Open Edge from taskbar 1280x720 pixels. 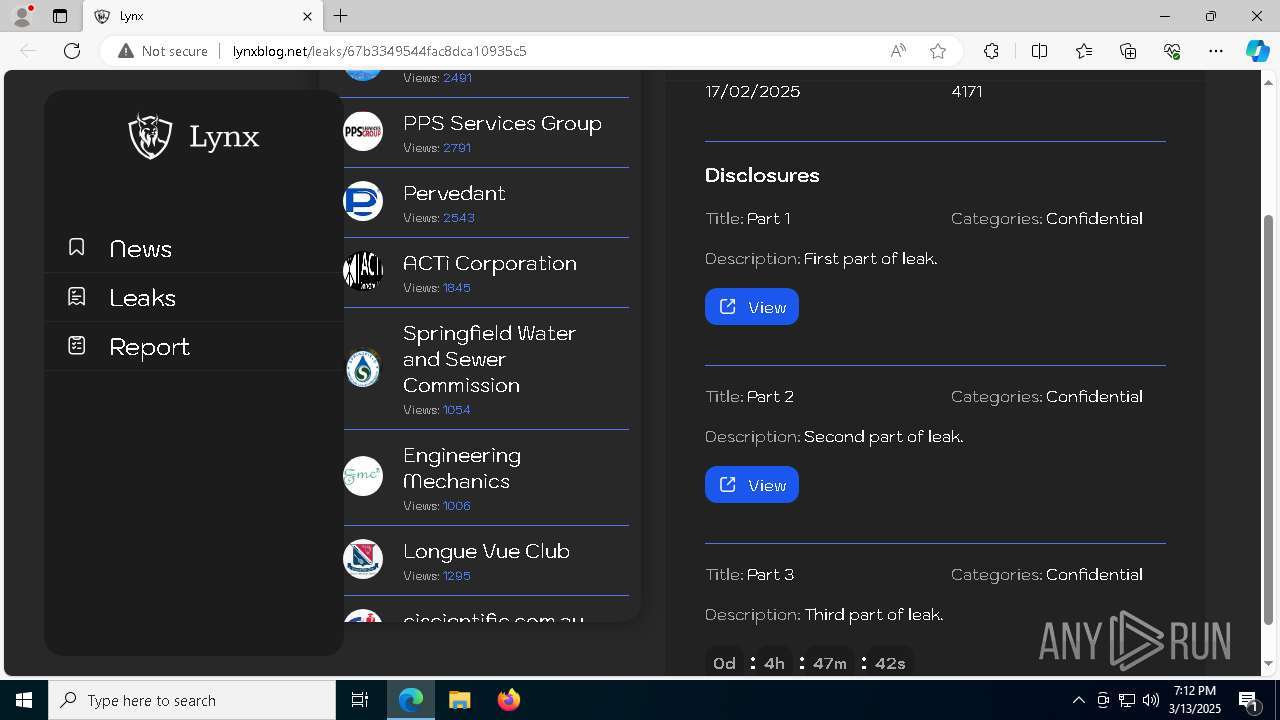click(x=411, y=700)
